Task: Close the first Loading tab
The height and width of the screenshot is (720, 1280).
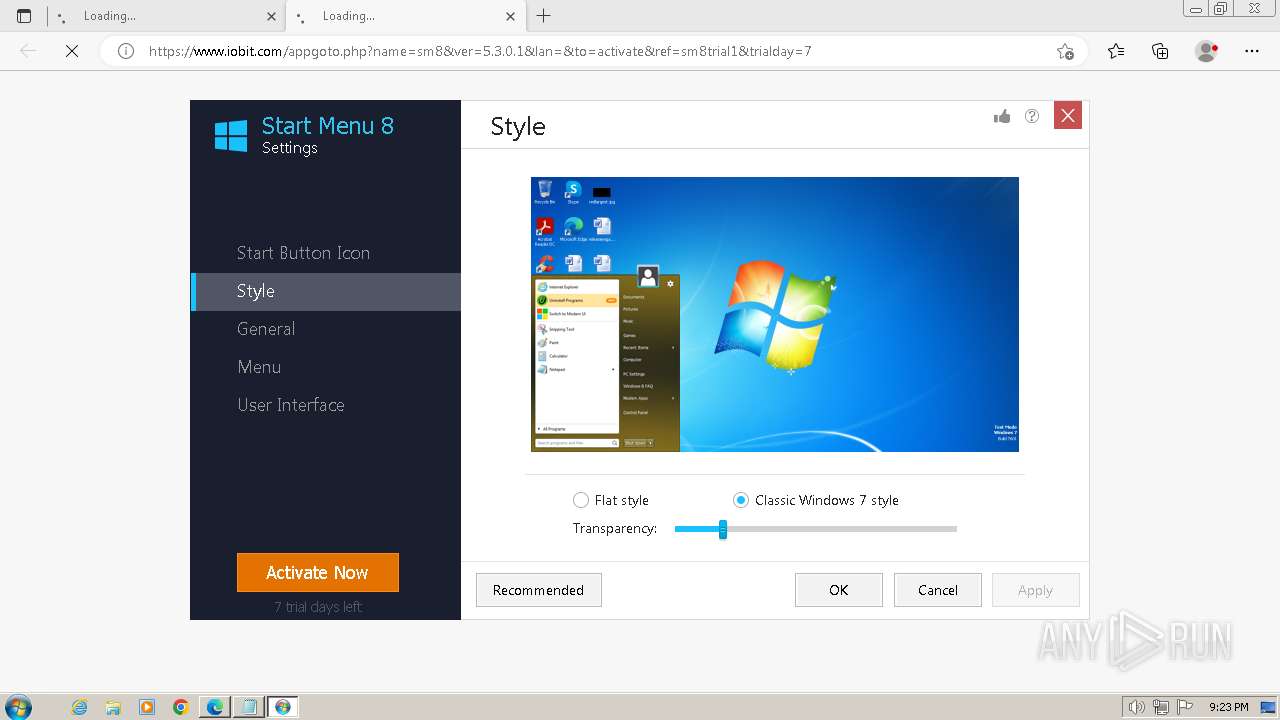Action: point(272,16)
